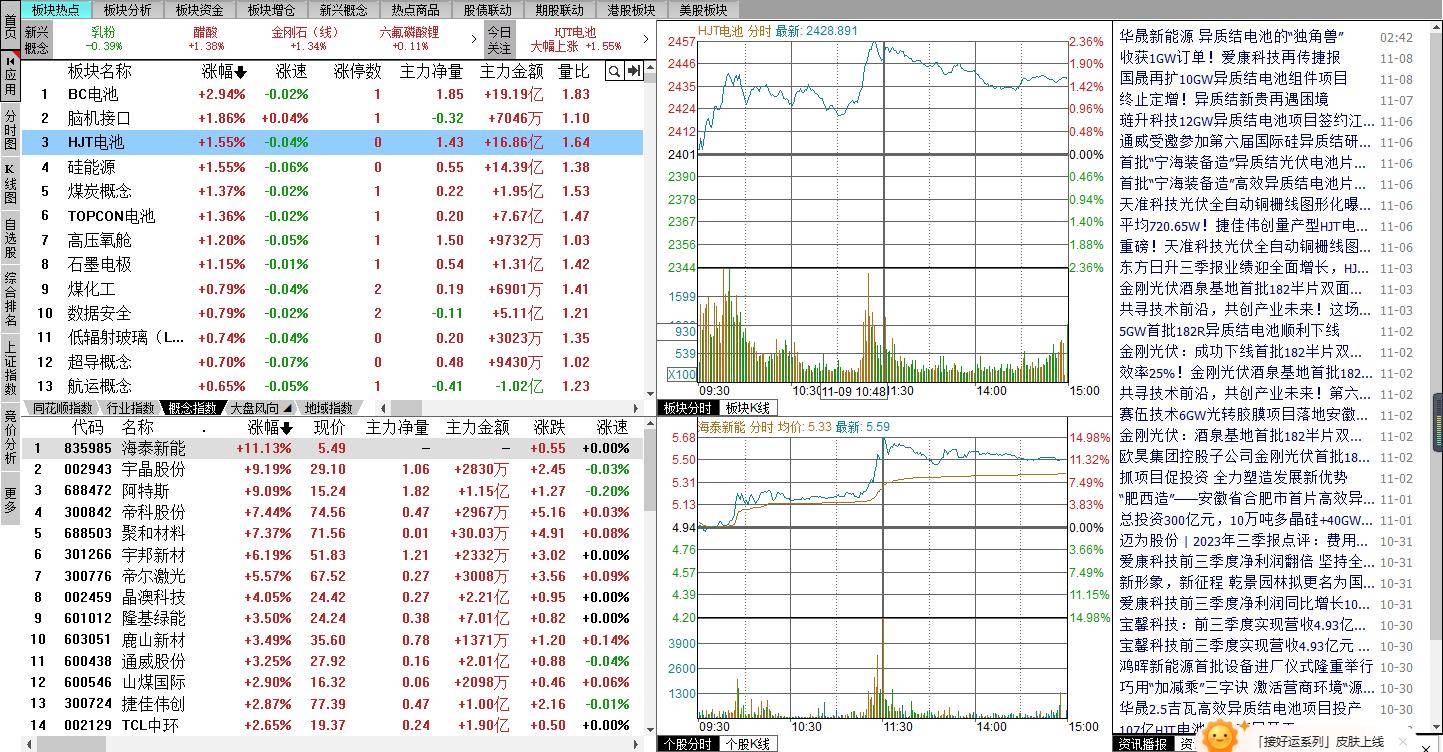
Task: Click the X100 volume scale badge
Action: tap(682, 374)
